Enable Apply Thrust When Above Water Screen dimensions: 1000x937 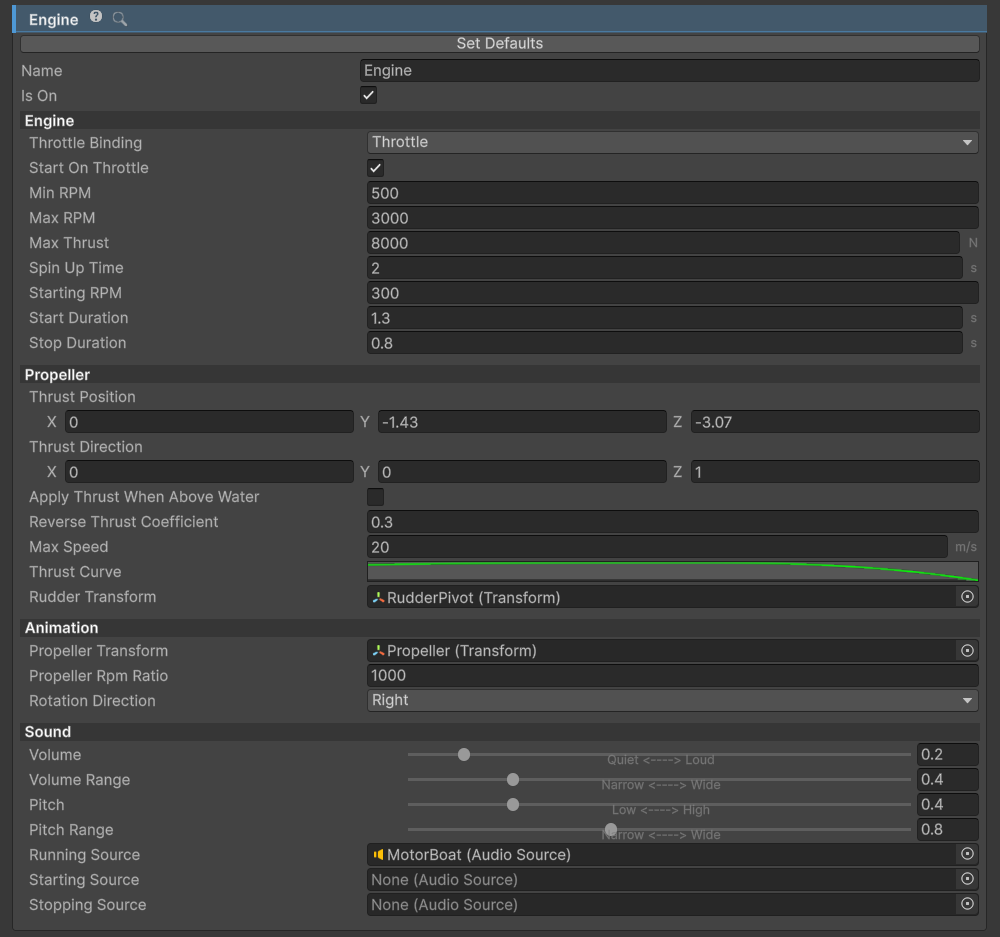(x=376, y=497)
